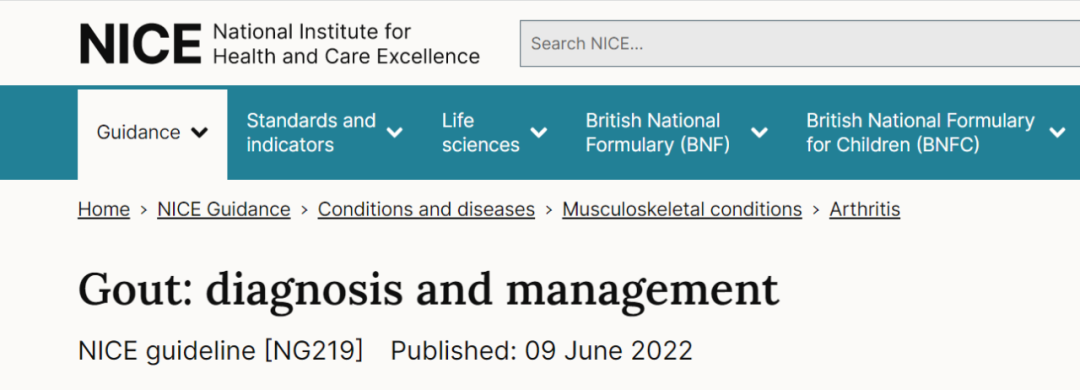
Task: Expand the chevron beside Life sciences
Action: tap(539, 132)
